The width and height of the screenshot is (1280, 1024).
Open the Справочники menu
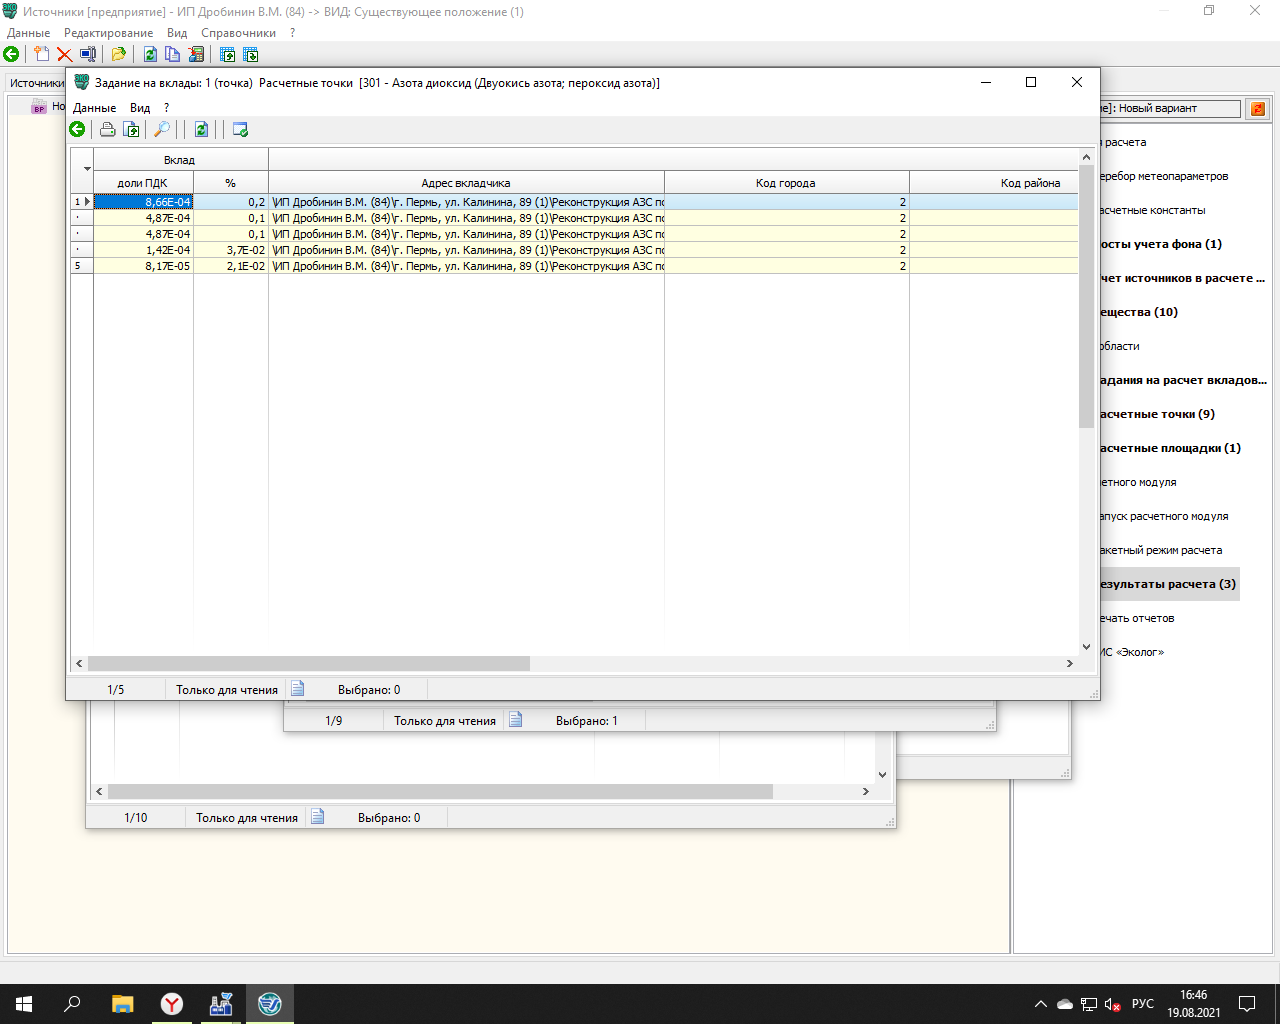(238, 33)
